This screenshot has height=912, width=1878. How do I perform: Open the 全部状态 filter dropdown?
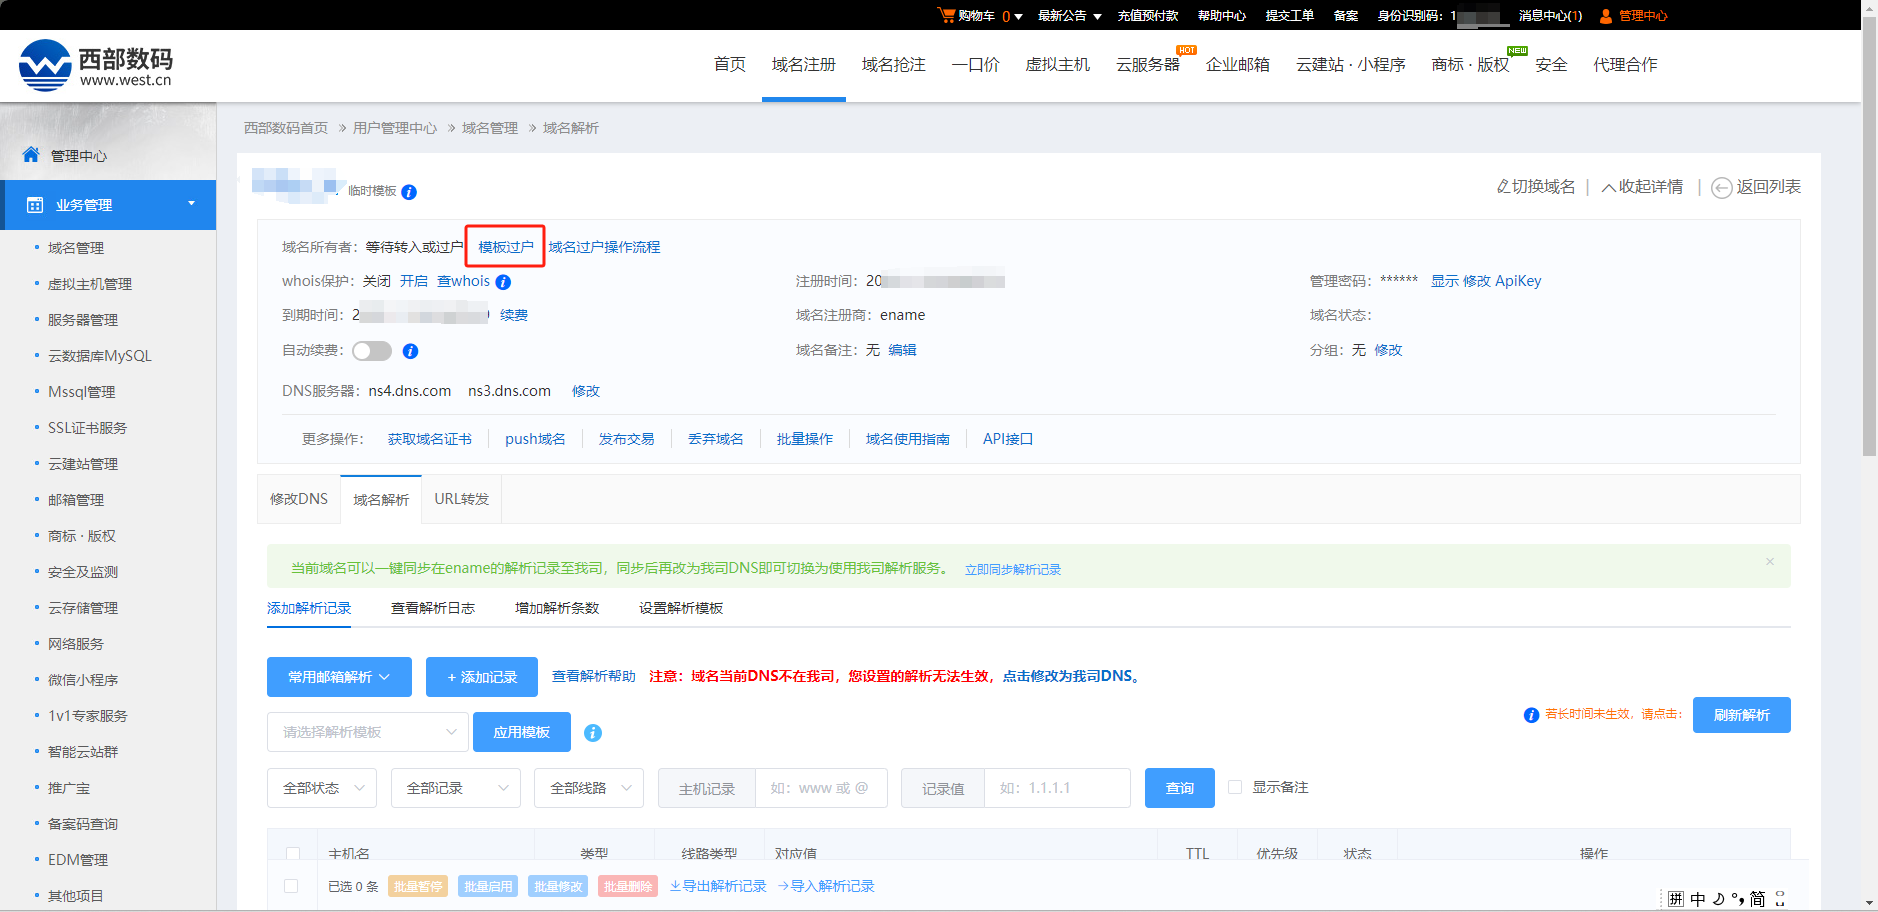pos(322,788)
